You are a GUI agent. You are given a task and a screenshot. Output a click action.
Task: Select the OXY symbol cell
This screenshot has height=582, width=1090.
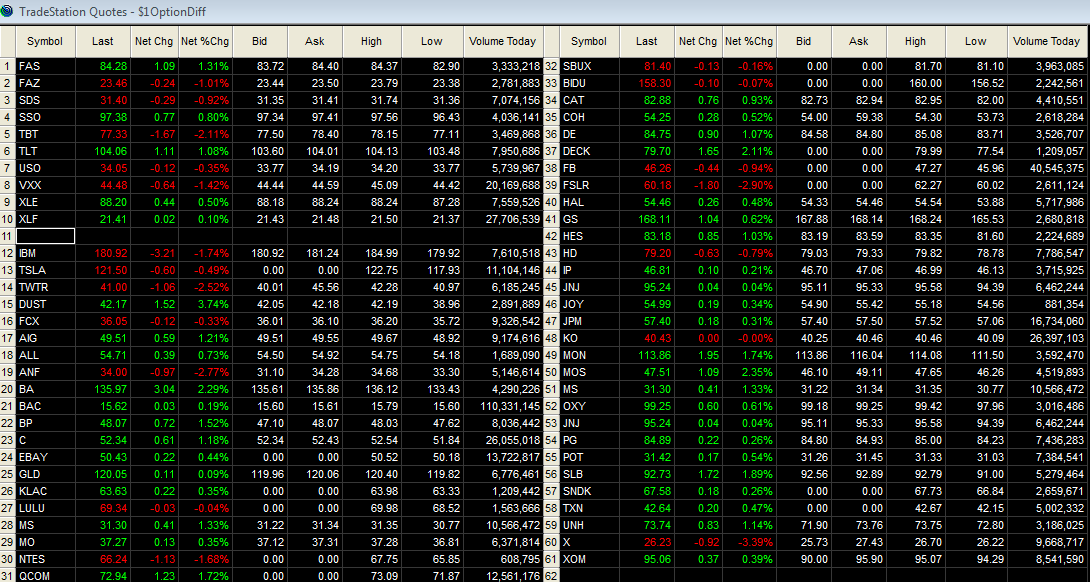coord(589,406)
